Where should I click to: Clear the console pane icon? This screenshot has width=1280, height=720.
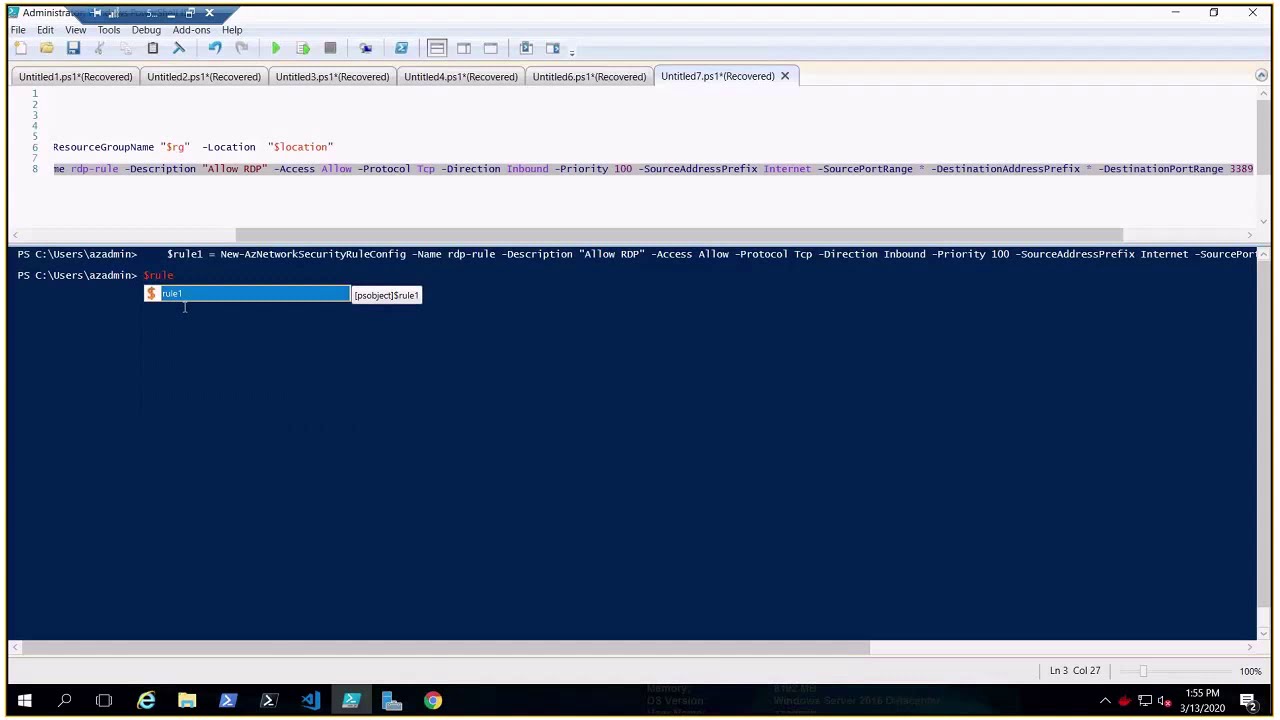click(179, 48)
